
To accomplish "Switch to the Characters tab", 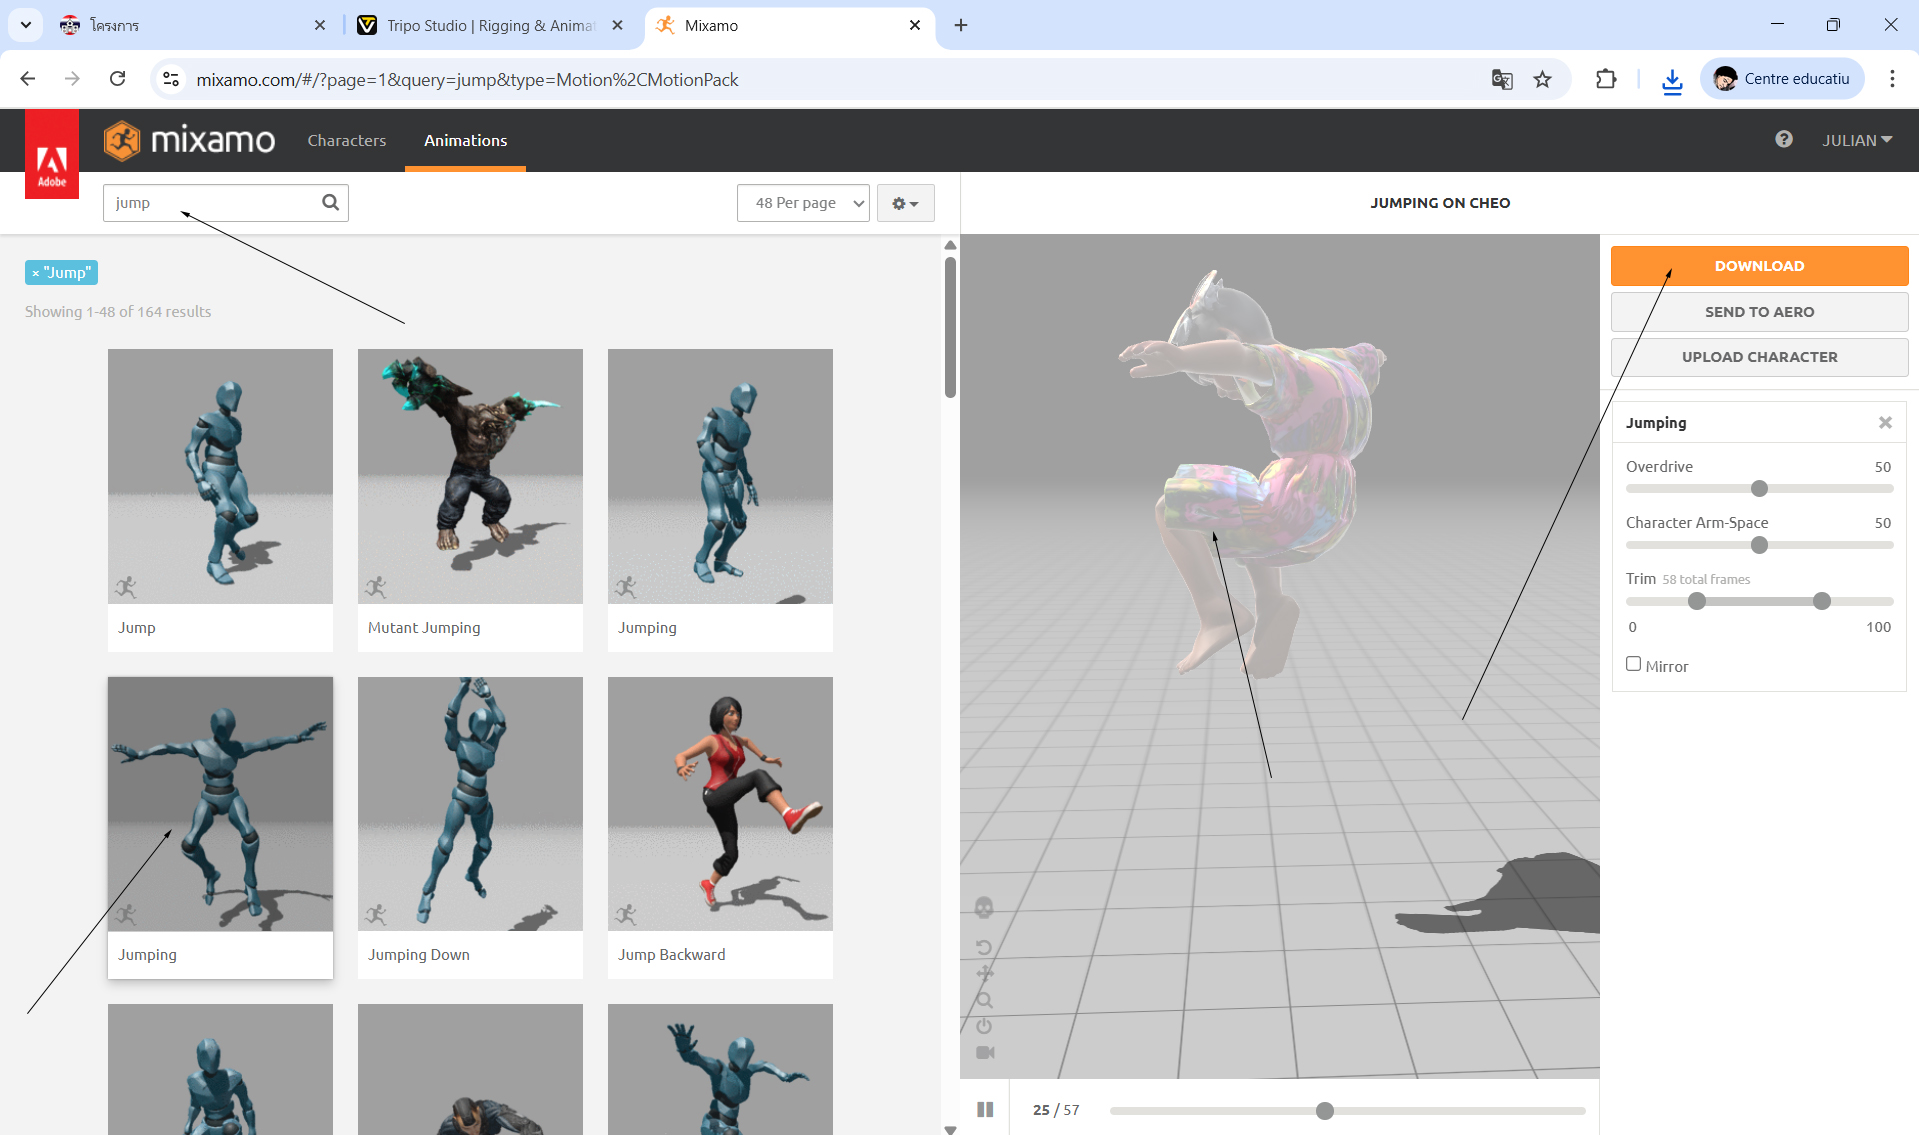I will pyautogui.click(x=346, y=140).
